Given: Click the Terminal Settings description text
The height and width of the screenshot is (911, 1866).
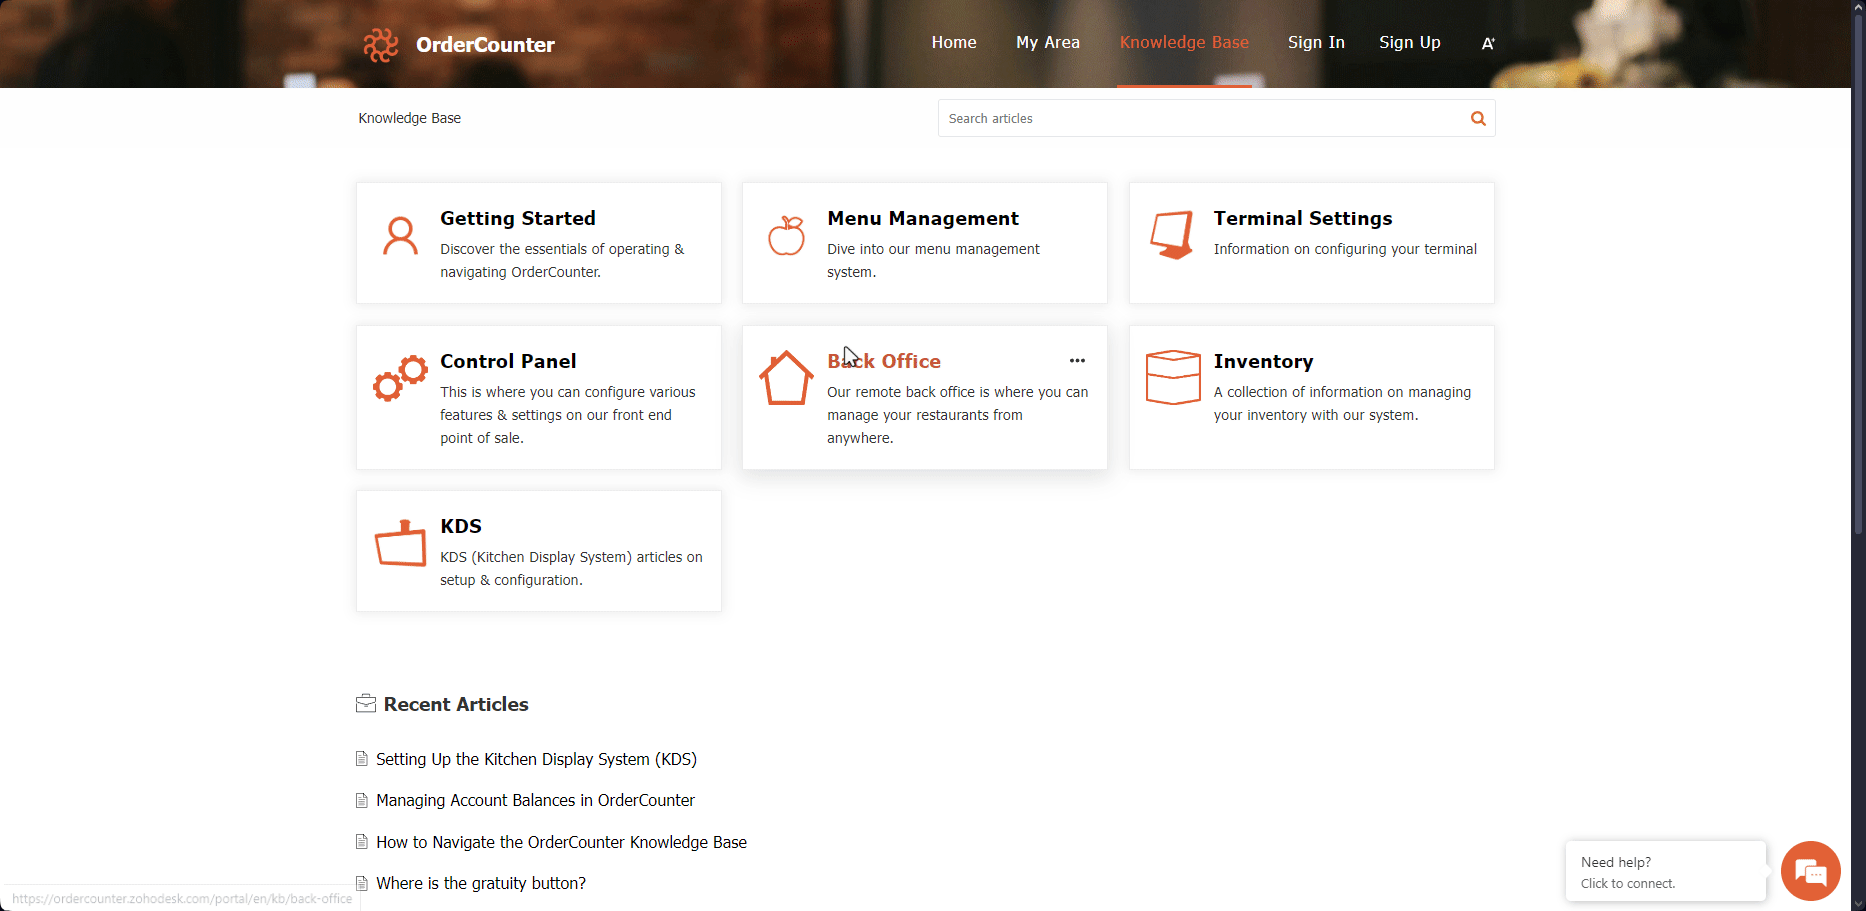Looking at the screenshot, I should [1345, 249].
